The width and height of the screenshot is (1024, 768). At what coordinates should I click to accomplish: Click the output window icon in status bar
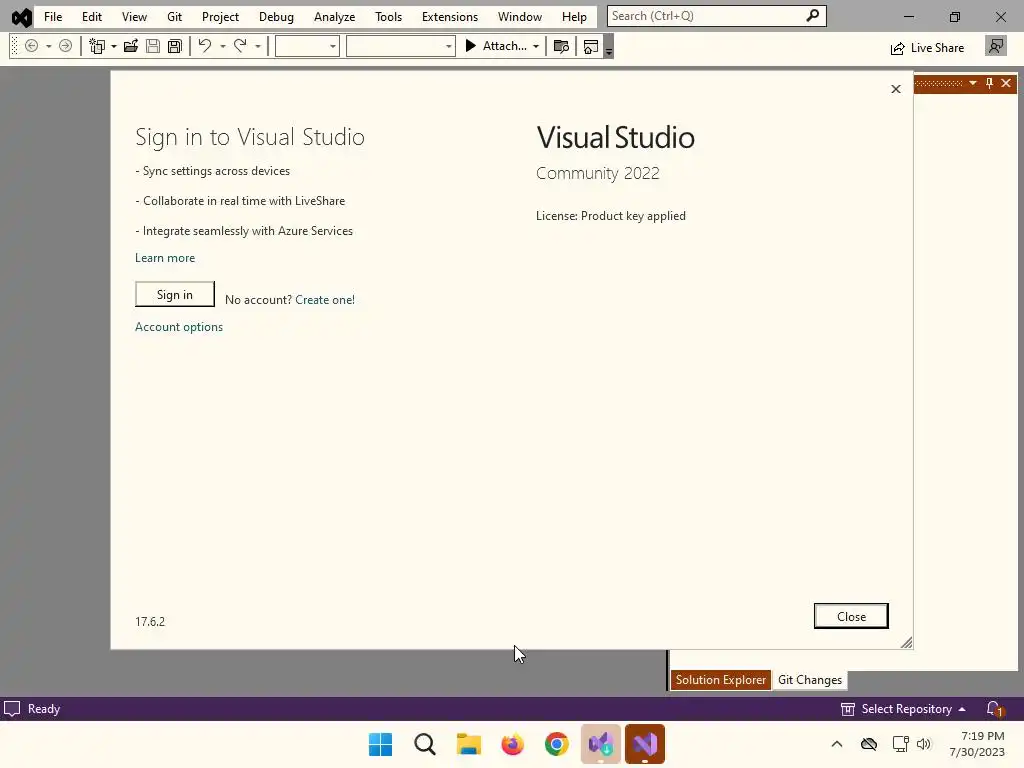pyautogui.click(x=12, y=709)
